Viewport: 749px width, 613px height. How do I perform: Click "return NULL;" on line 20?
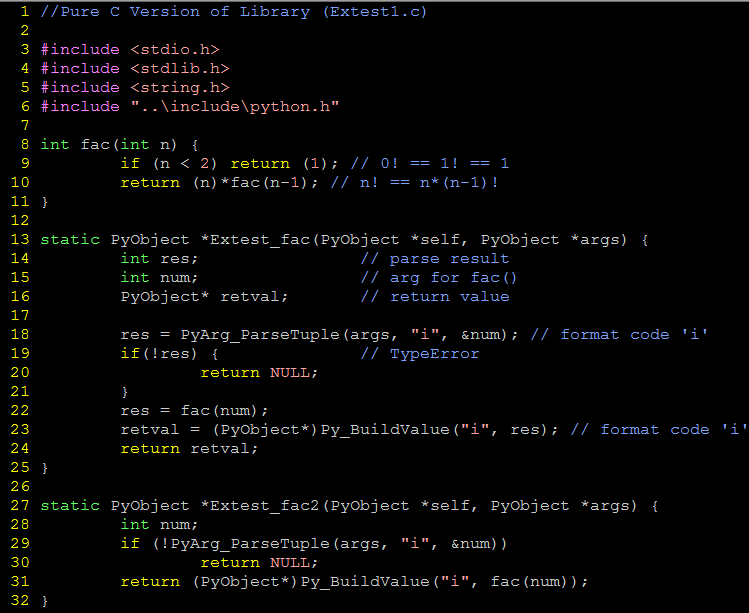click(x=259, y=373)
